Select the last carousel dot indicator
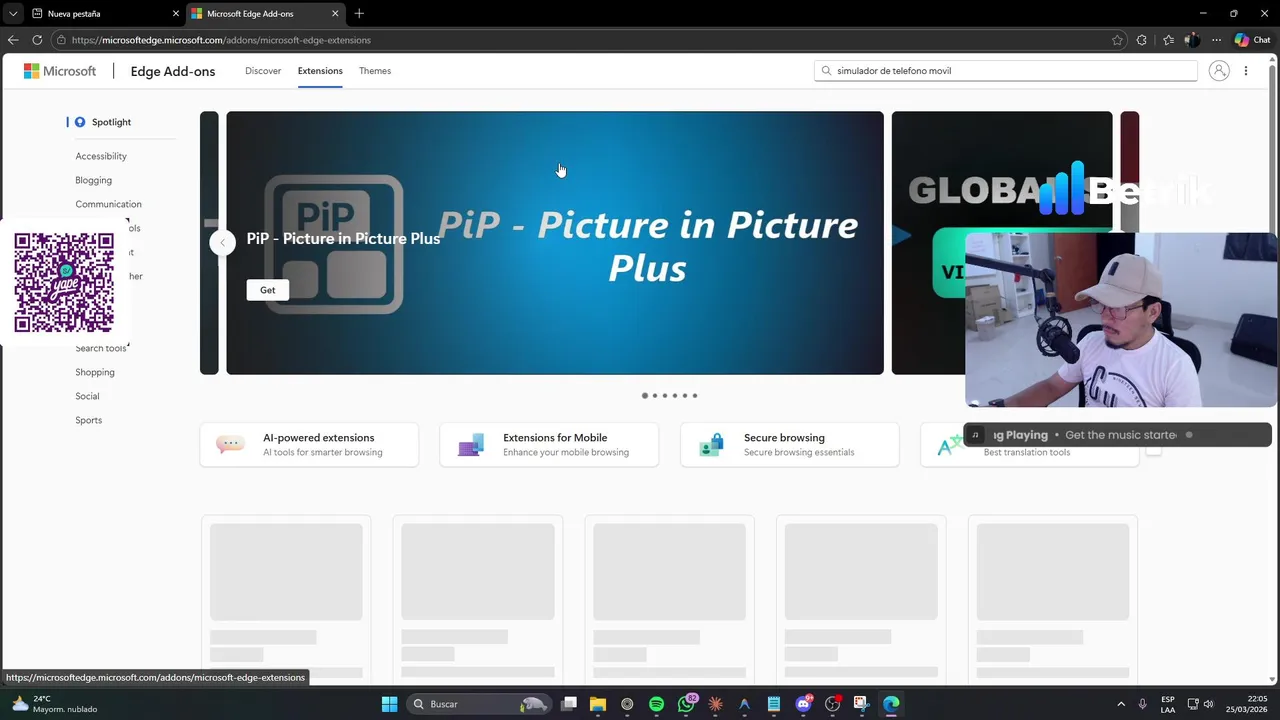This screenshot has width=1280, height=720. [x=695, y=395]
